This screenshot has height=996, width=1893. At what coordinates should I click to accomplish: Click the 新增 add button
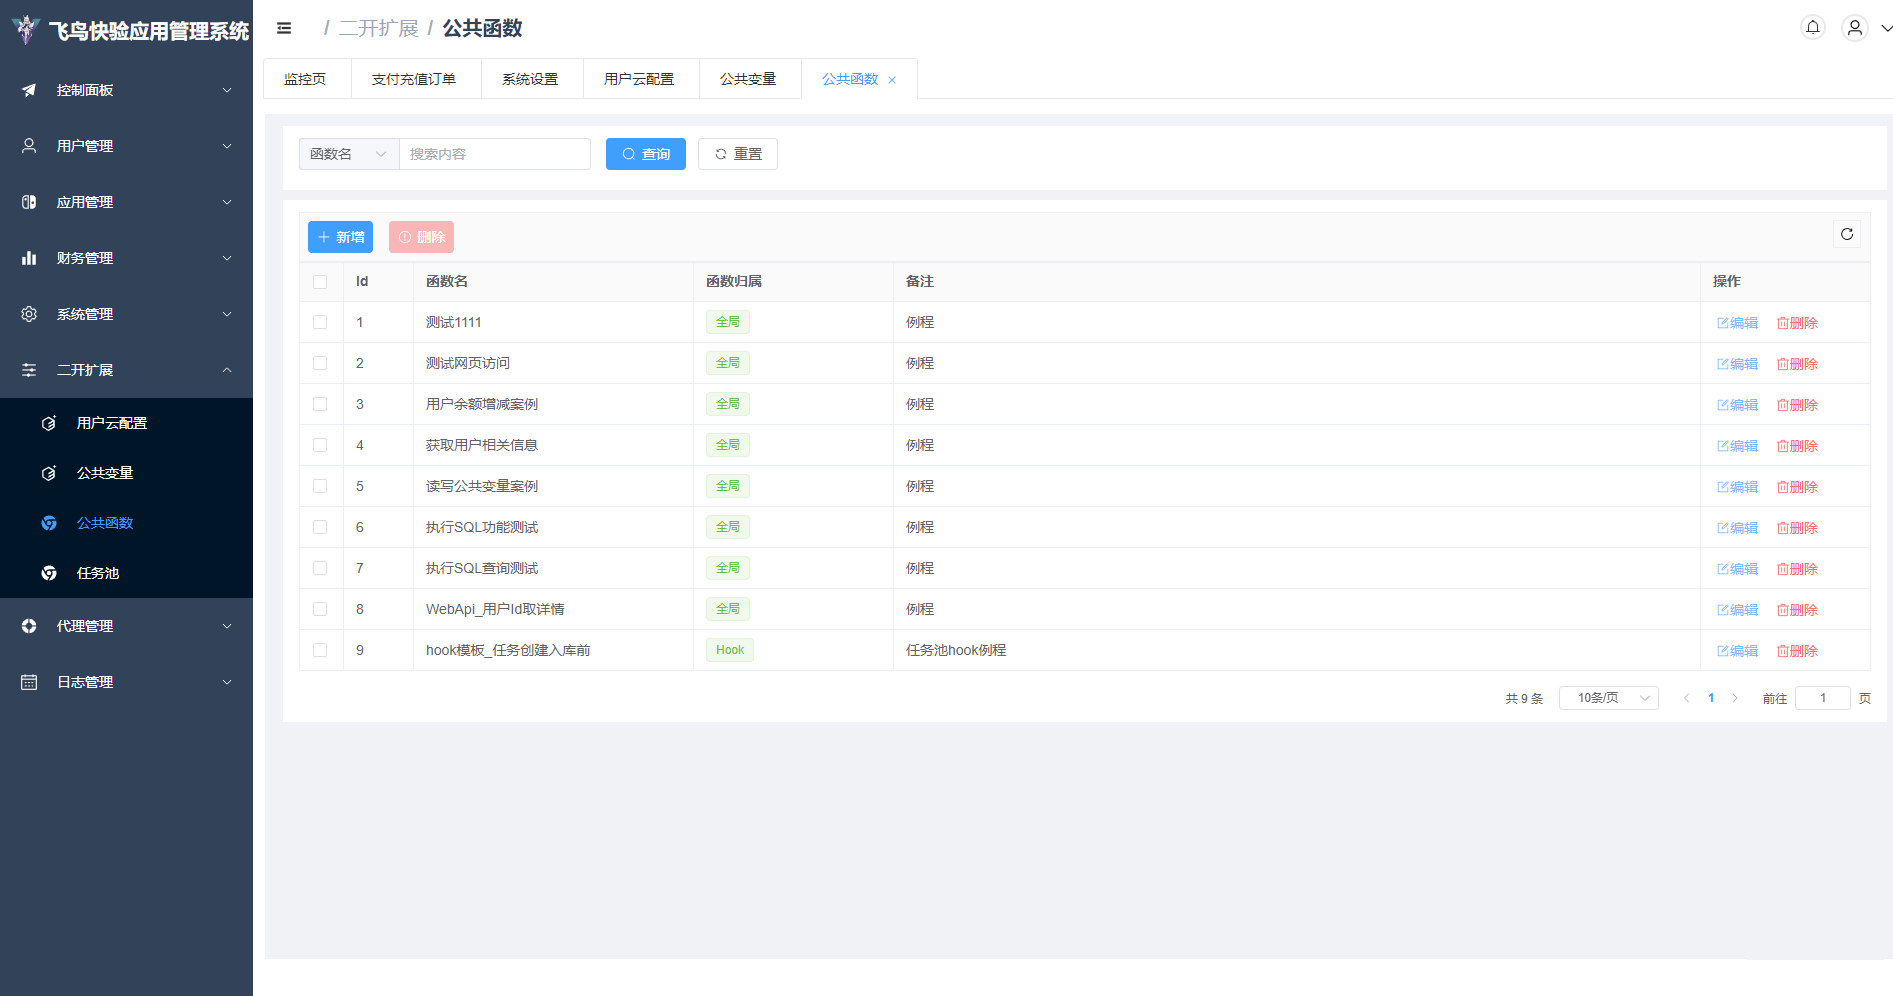pyautogui.click(x=340, y=237)
